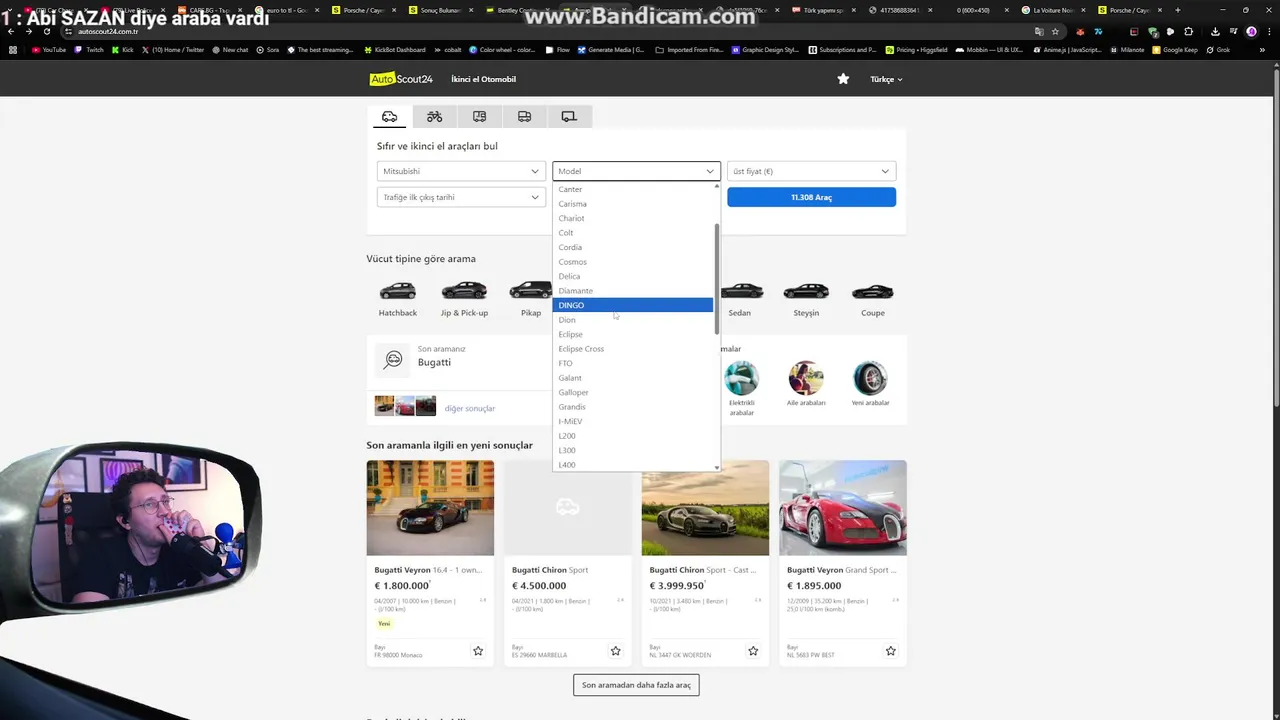Switch to the motorcycle vehicle tab
This screenshot has height=720, width=1280.
434,117
